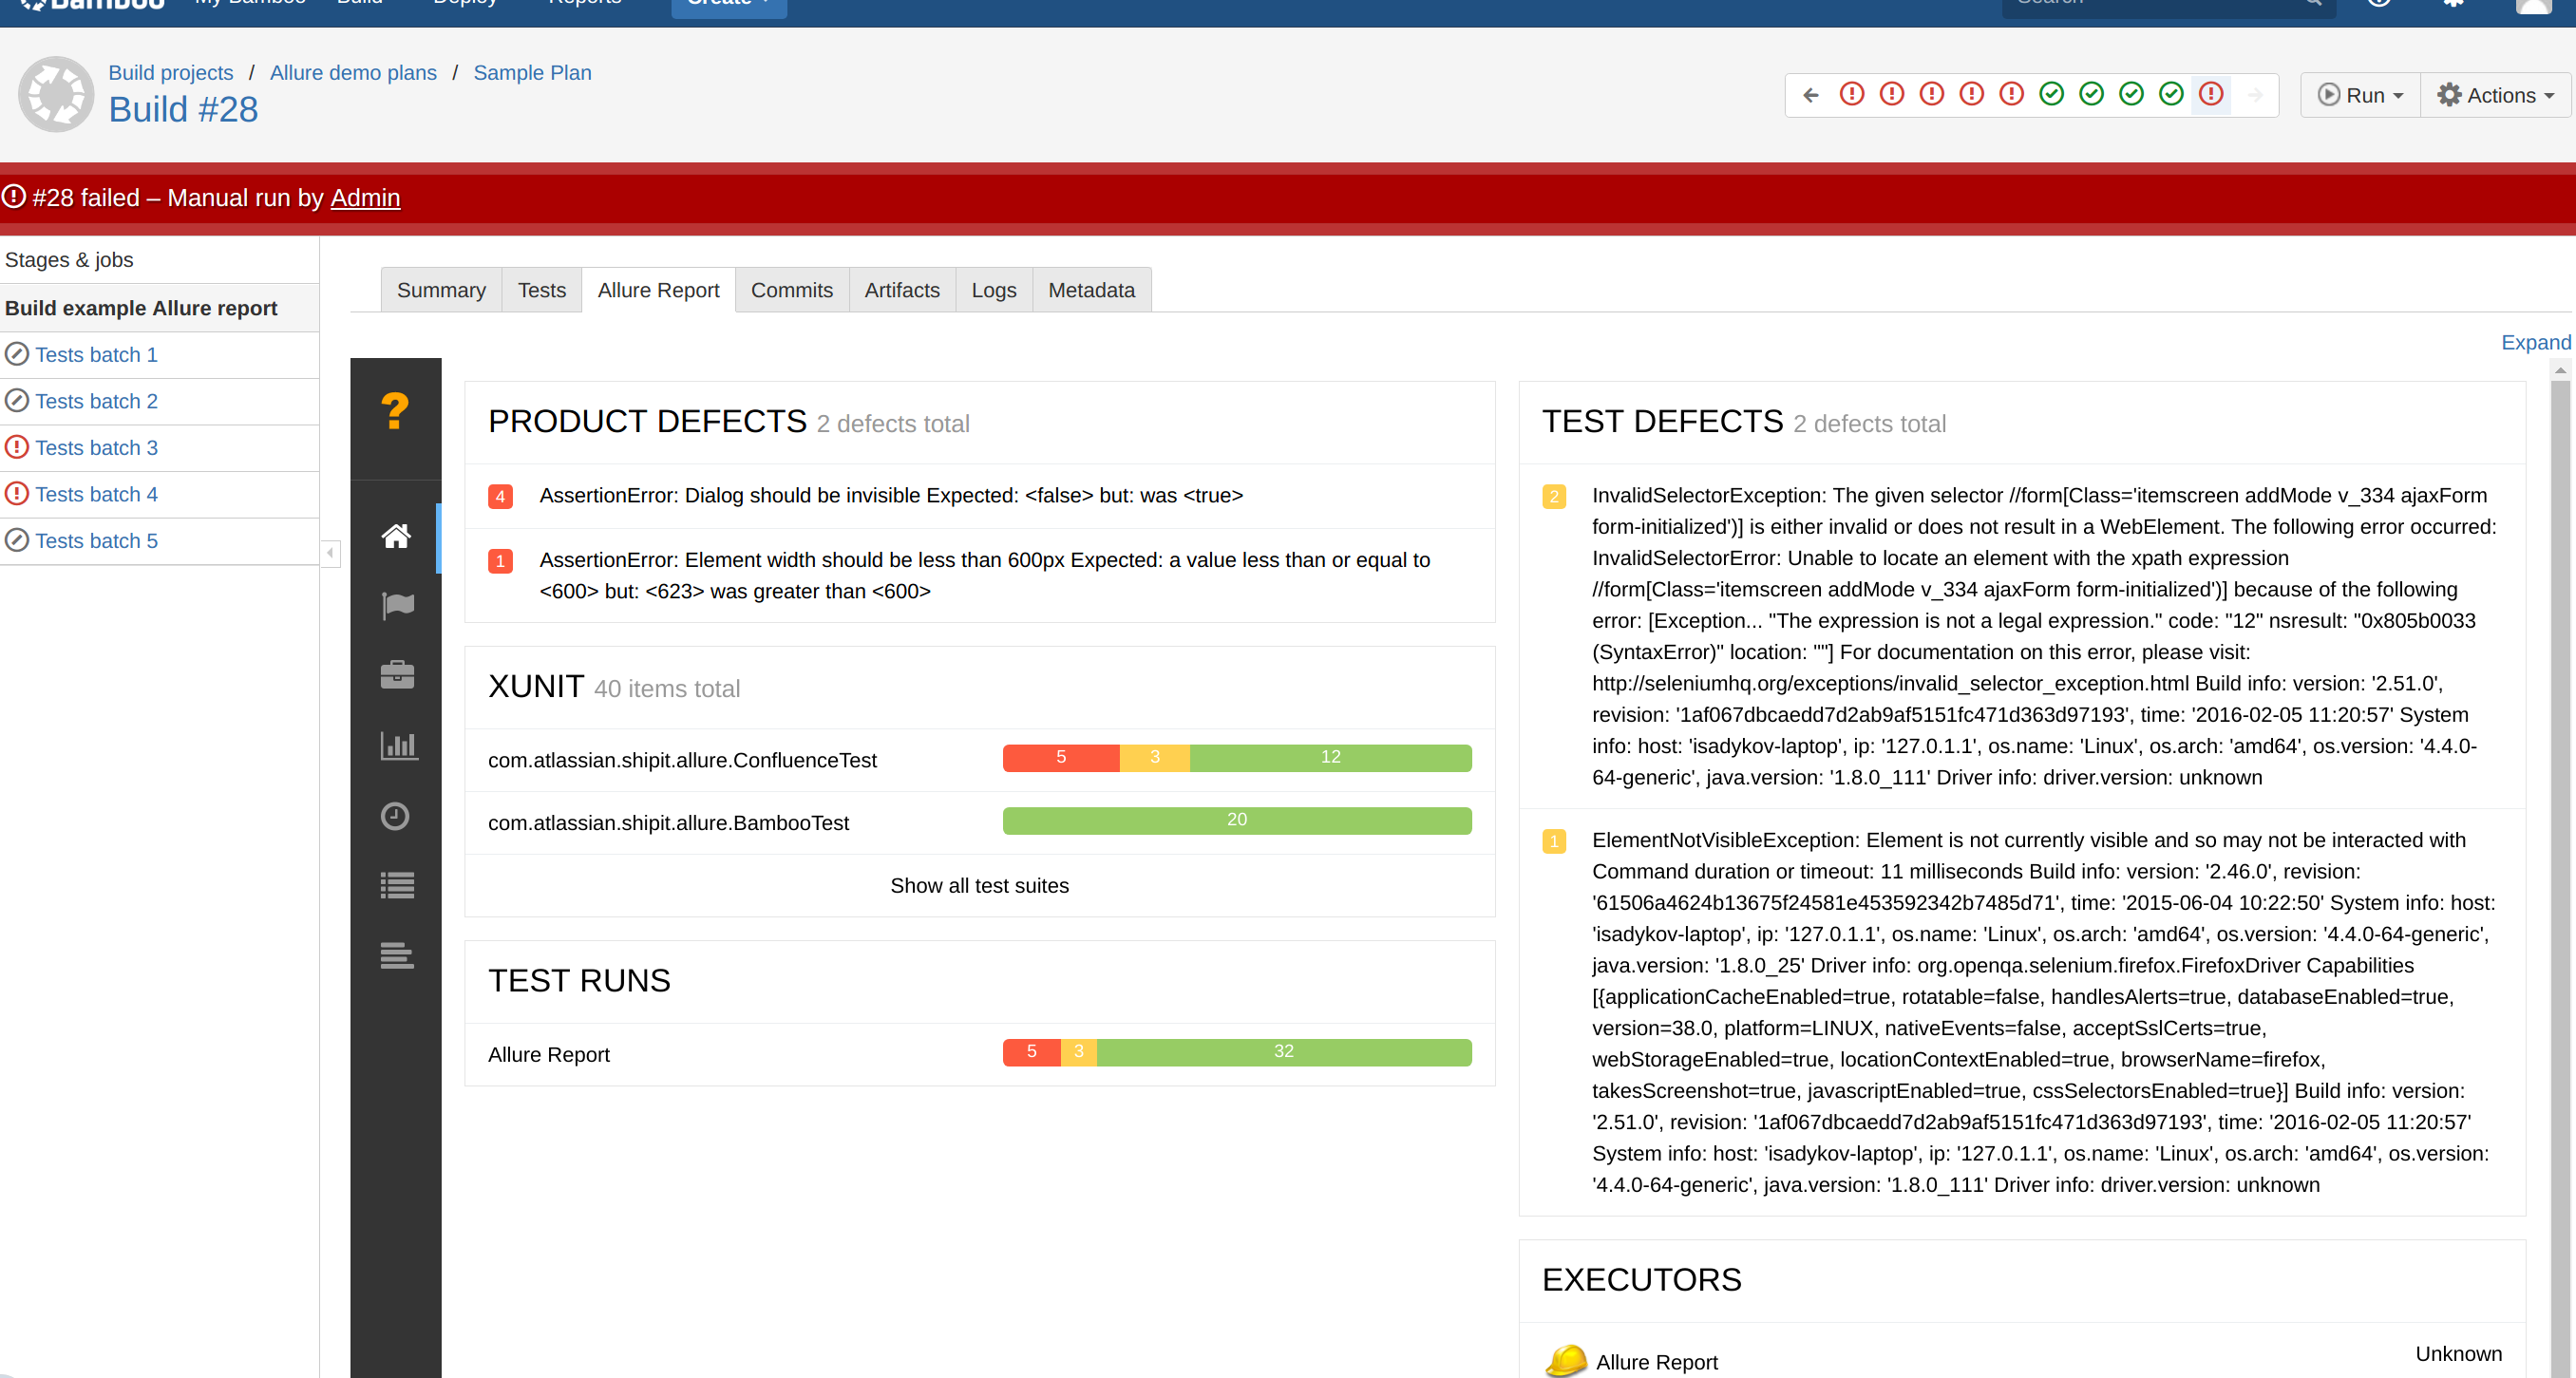Open the Tests batch 1 job
This screenshot has height=1378, width=2576.
97,354
